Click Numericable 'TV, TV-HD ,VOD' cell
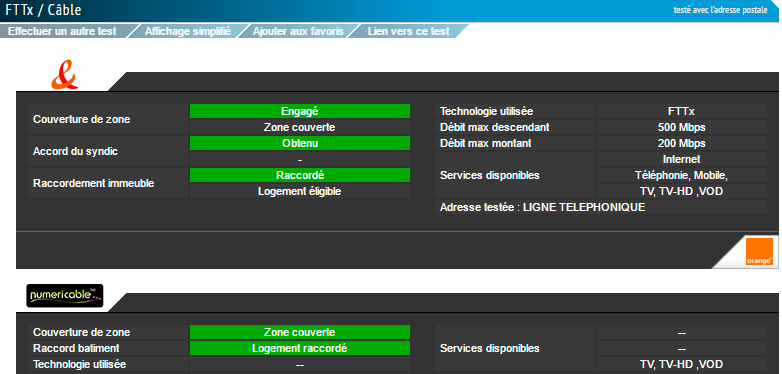This screenshot has width=782, height=374. click(x=681, y=364)
